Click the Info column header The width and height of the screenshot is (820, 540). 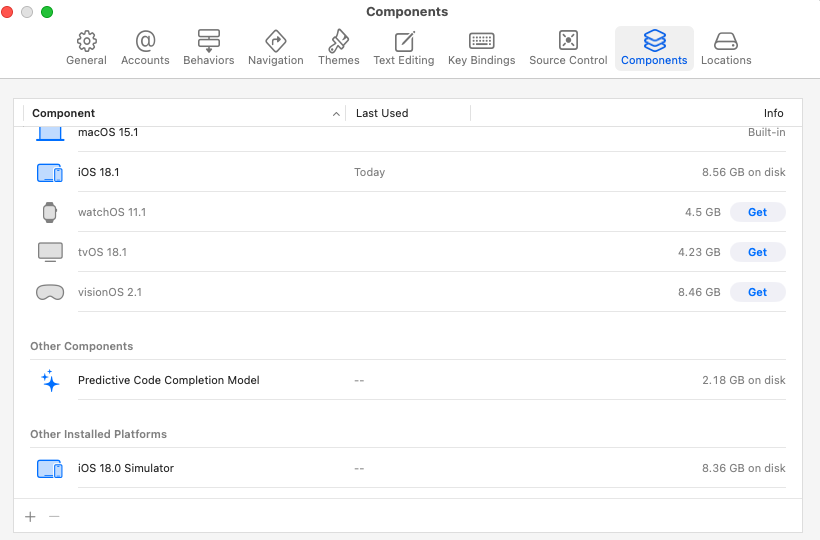[x=773, y=113]
